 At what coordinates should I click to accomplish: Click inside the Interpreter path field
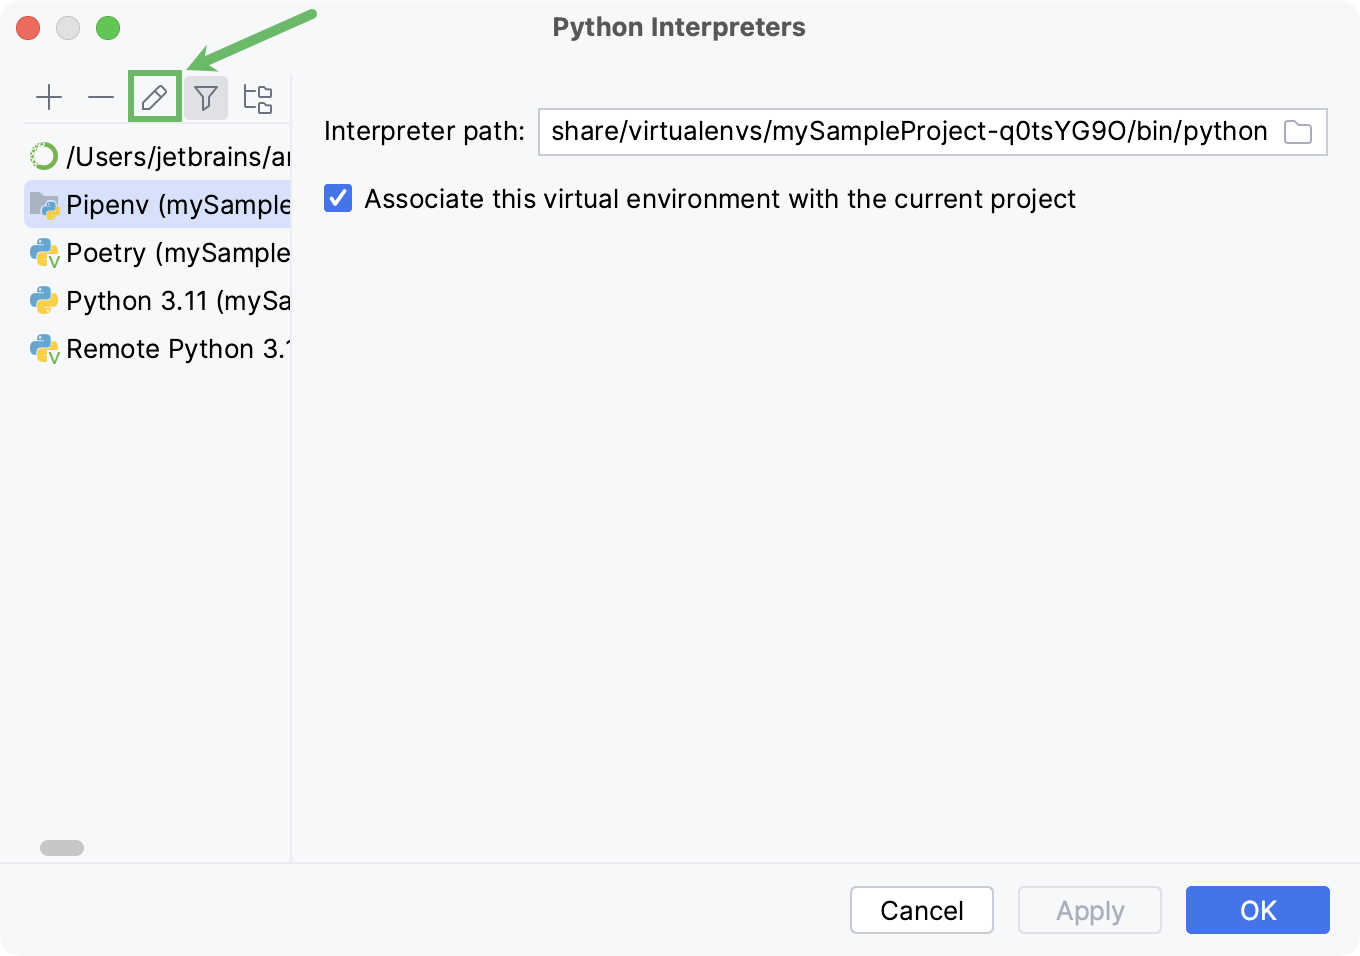pos(900,131)
